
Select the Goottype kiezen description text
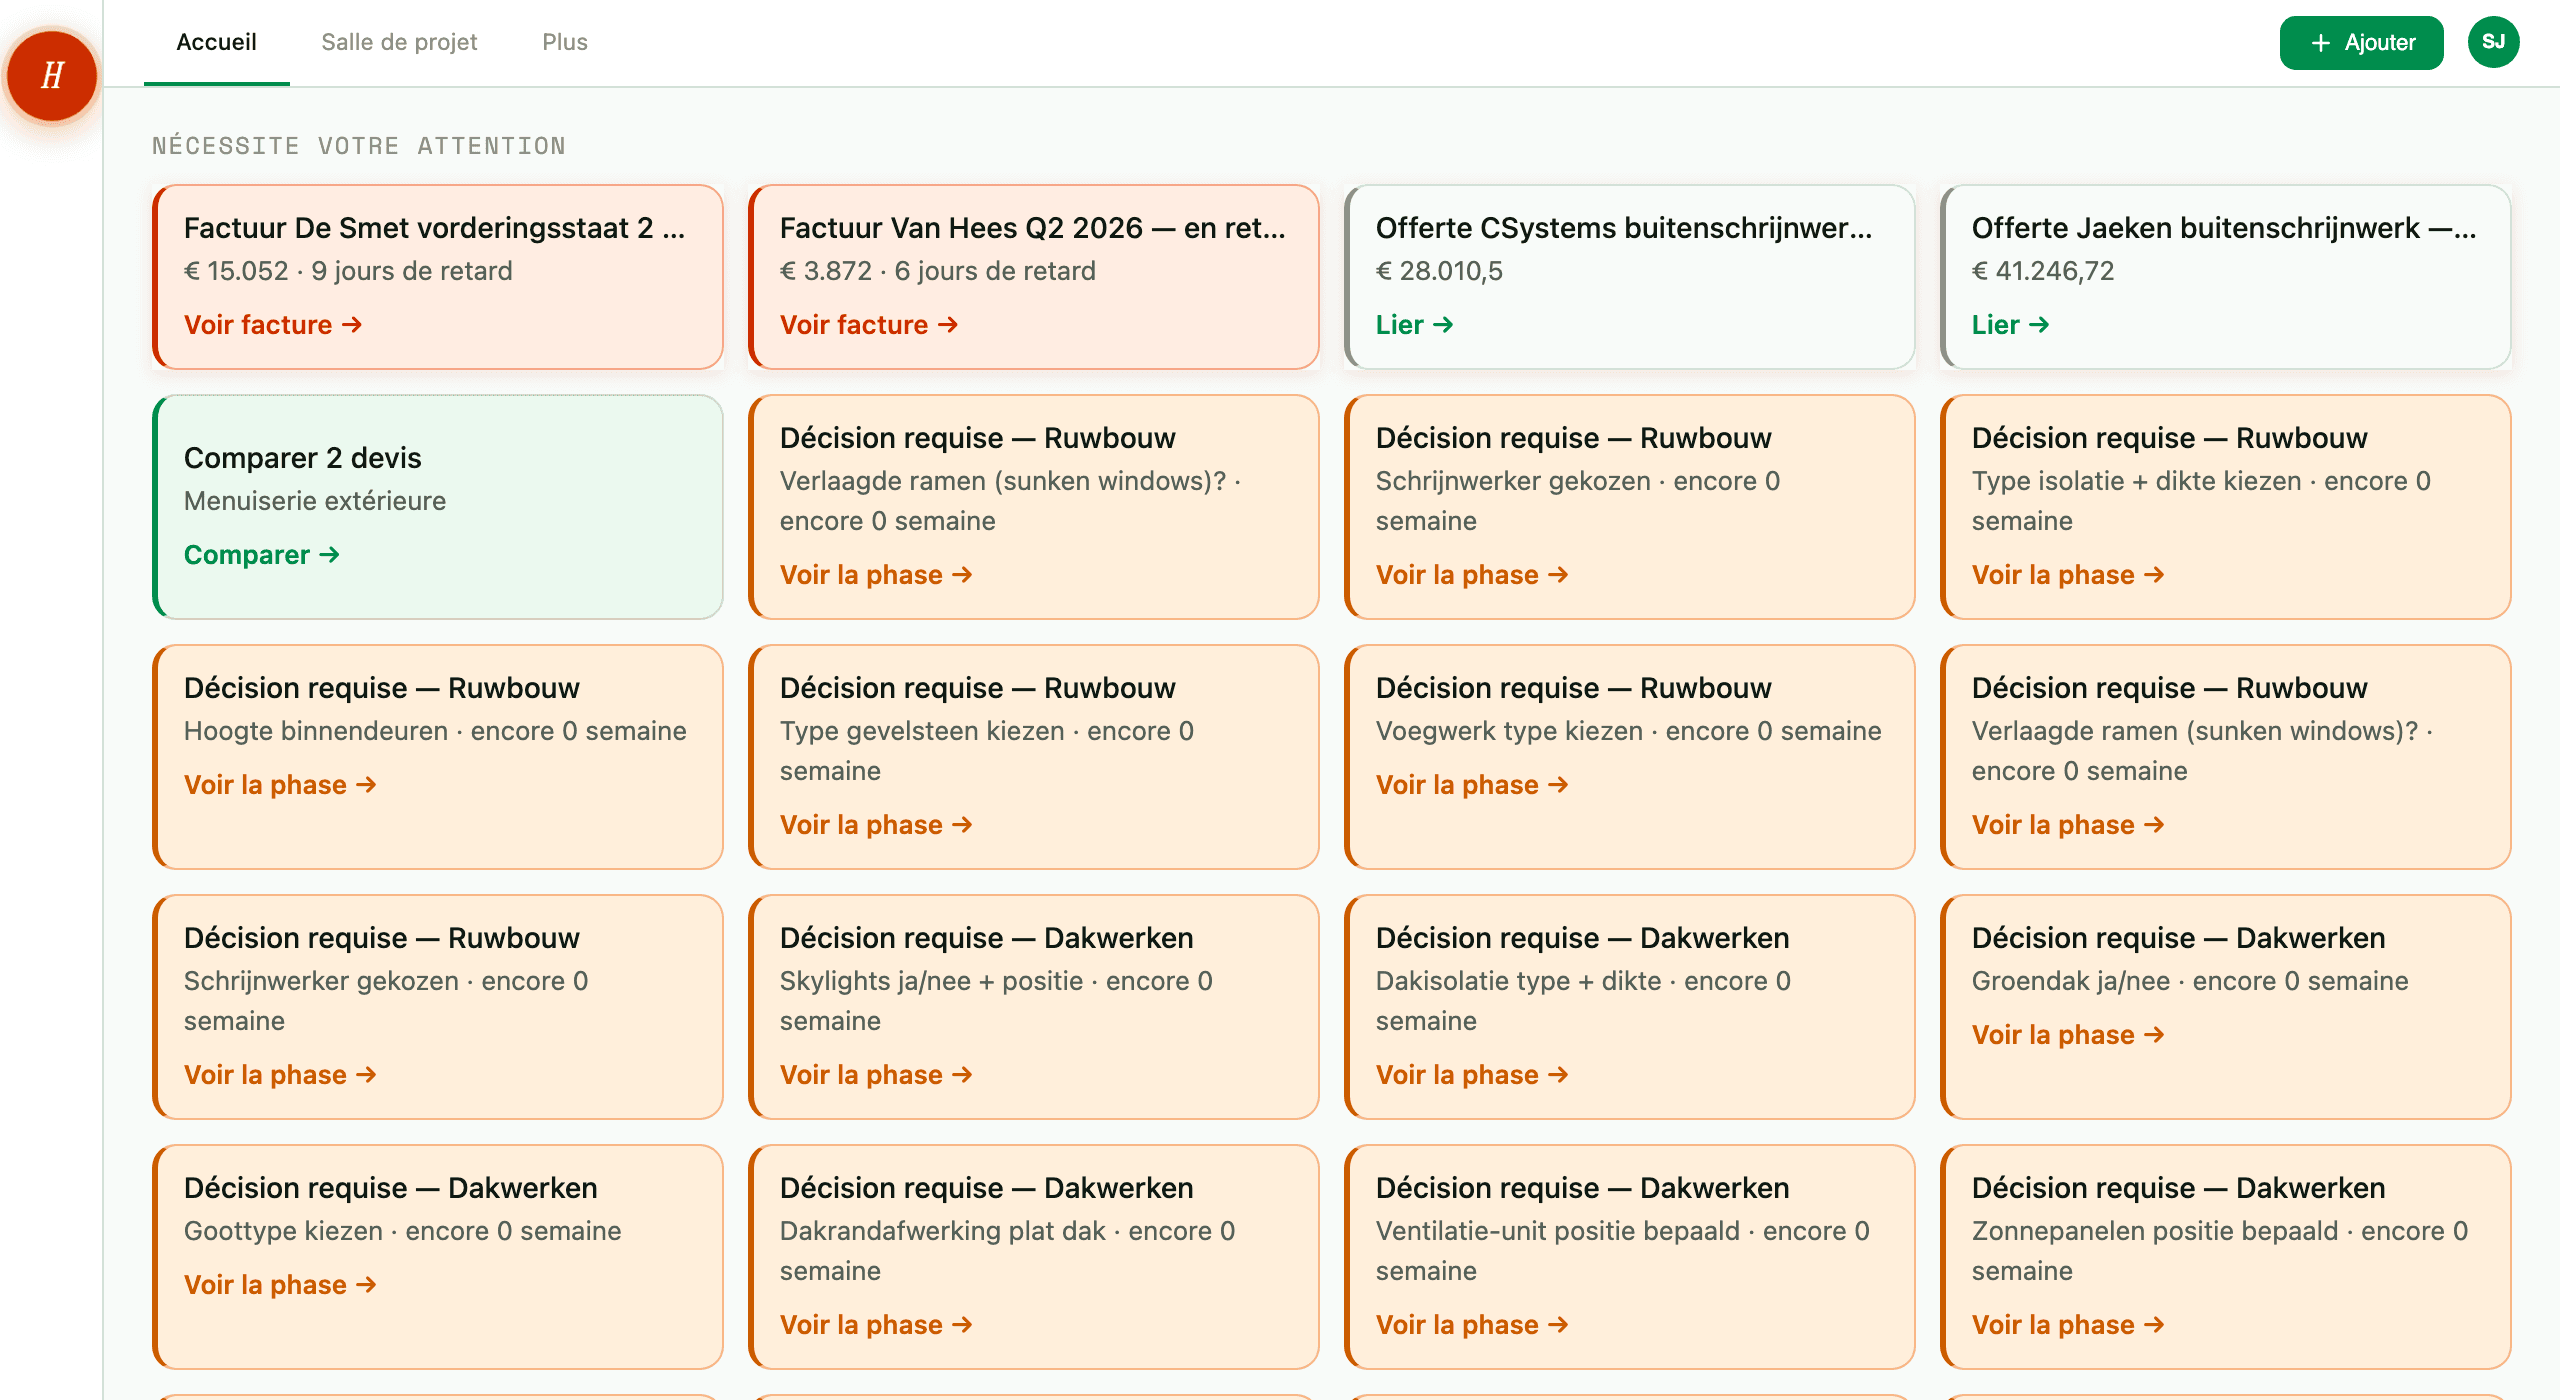(x=403, y=1231)
